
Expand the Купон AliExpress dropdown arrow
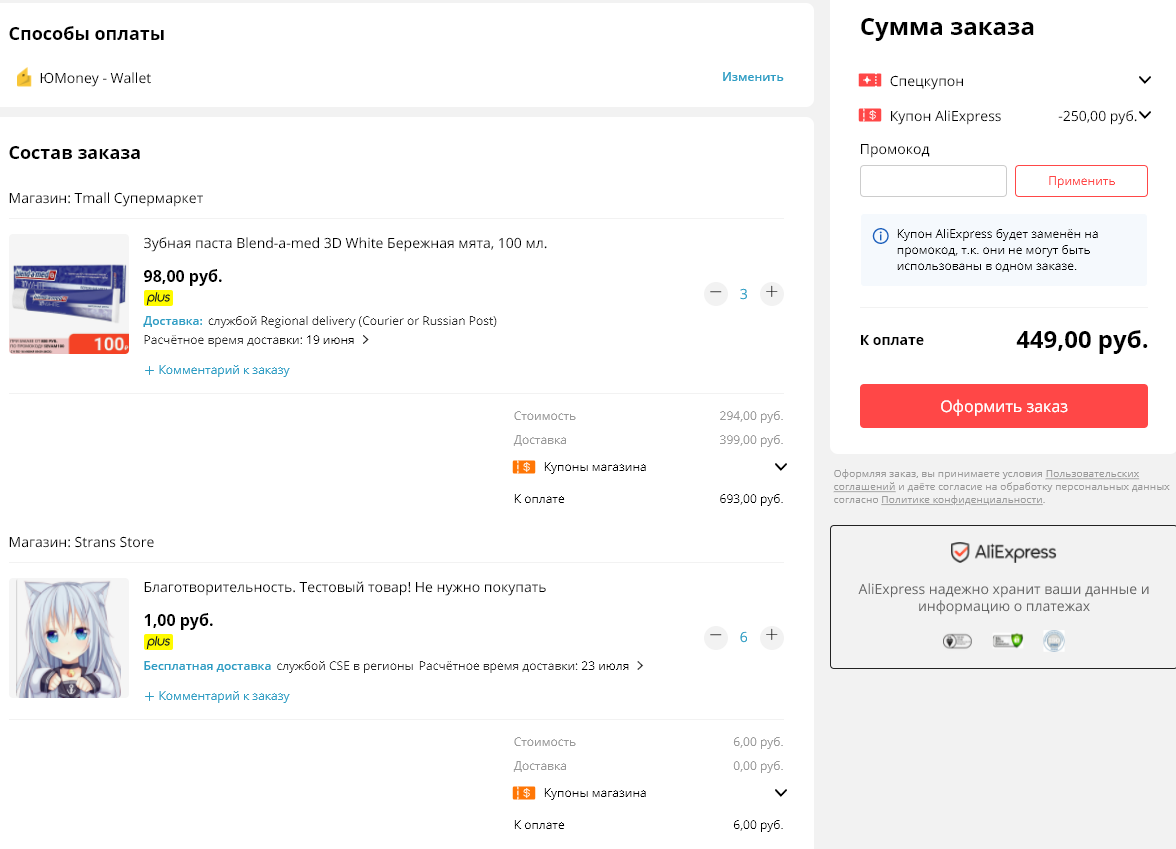pos(1144,116)
